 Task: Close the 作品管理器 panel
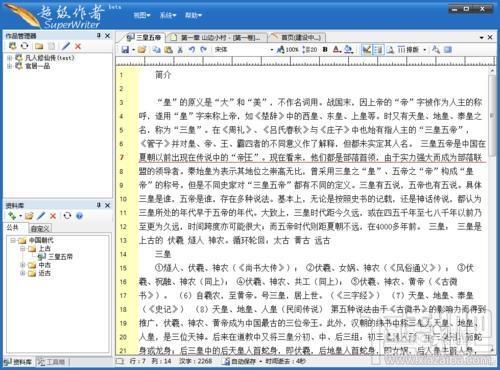(x=107, y=35)
